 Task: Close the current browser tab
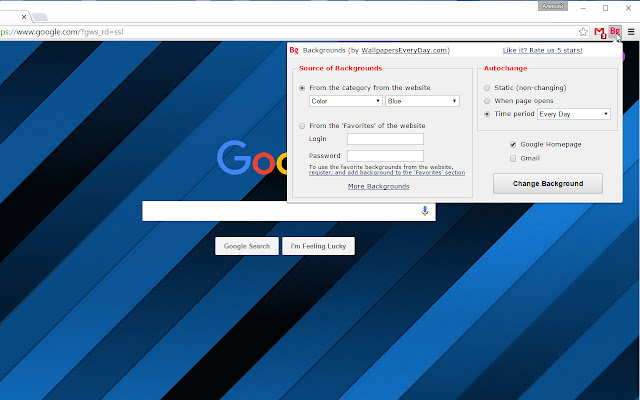[24, 17]
